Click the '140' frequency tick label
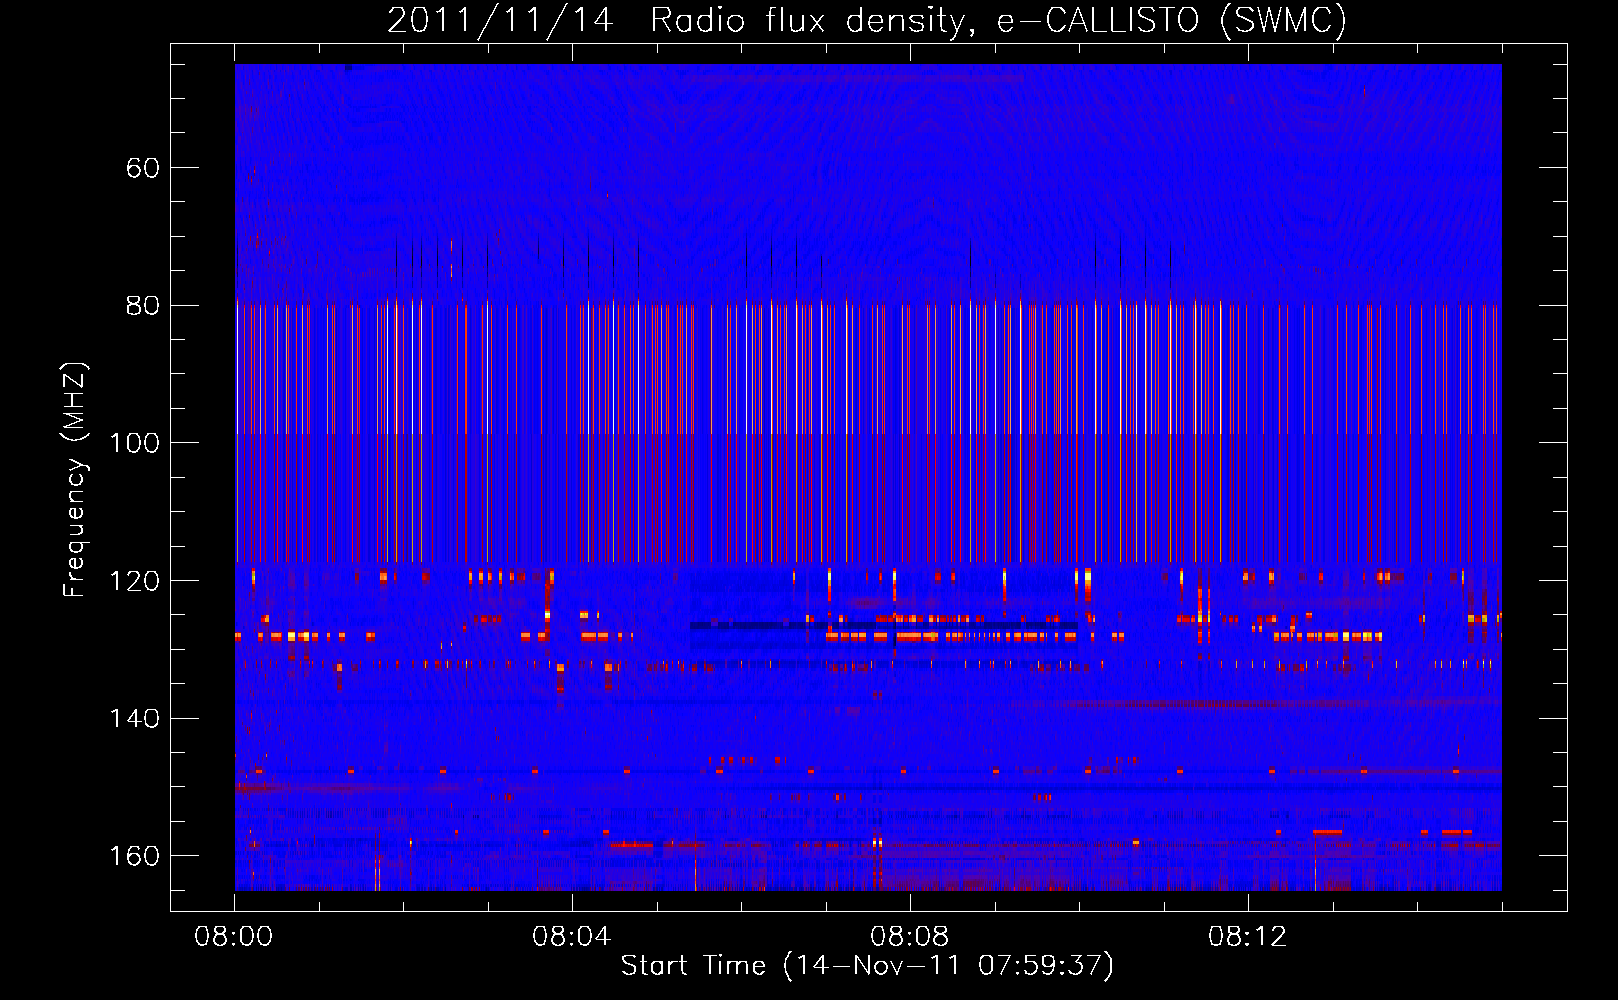 tap(134, 719)
